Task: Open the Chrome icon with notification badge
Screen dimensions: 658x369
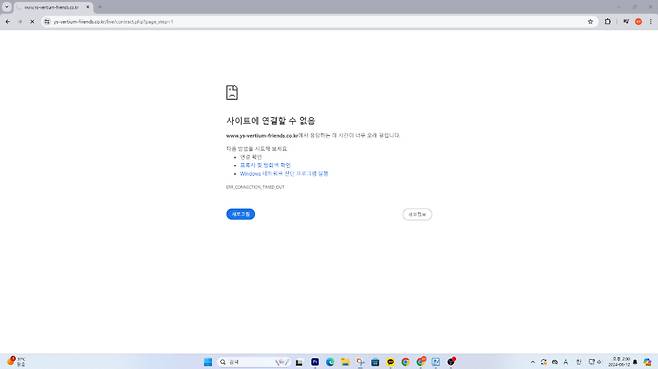Action: (x=421, y=361)
